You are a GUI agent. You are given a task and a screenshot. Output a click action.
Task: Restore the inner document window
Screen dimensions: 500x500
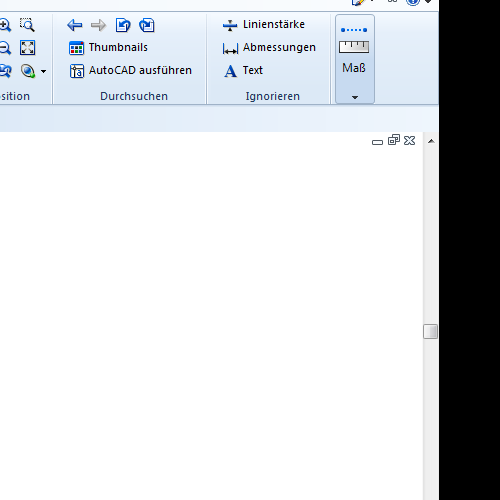[394, 140]
